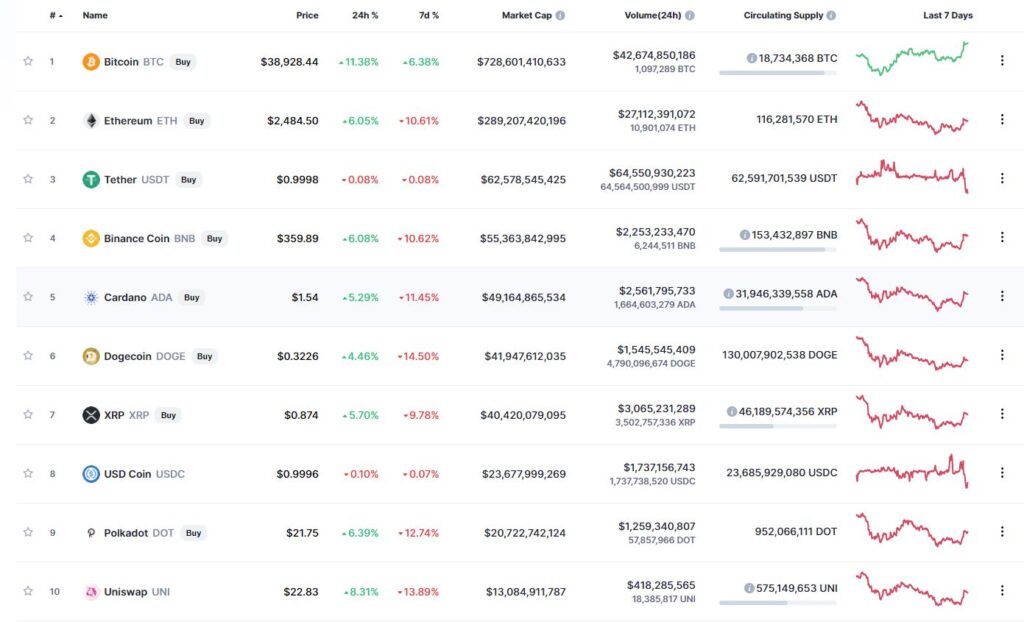Click info icon beside BNB circulating supply
This screenshot has height=622, width=1024.
point(744,235)
